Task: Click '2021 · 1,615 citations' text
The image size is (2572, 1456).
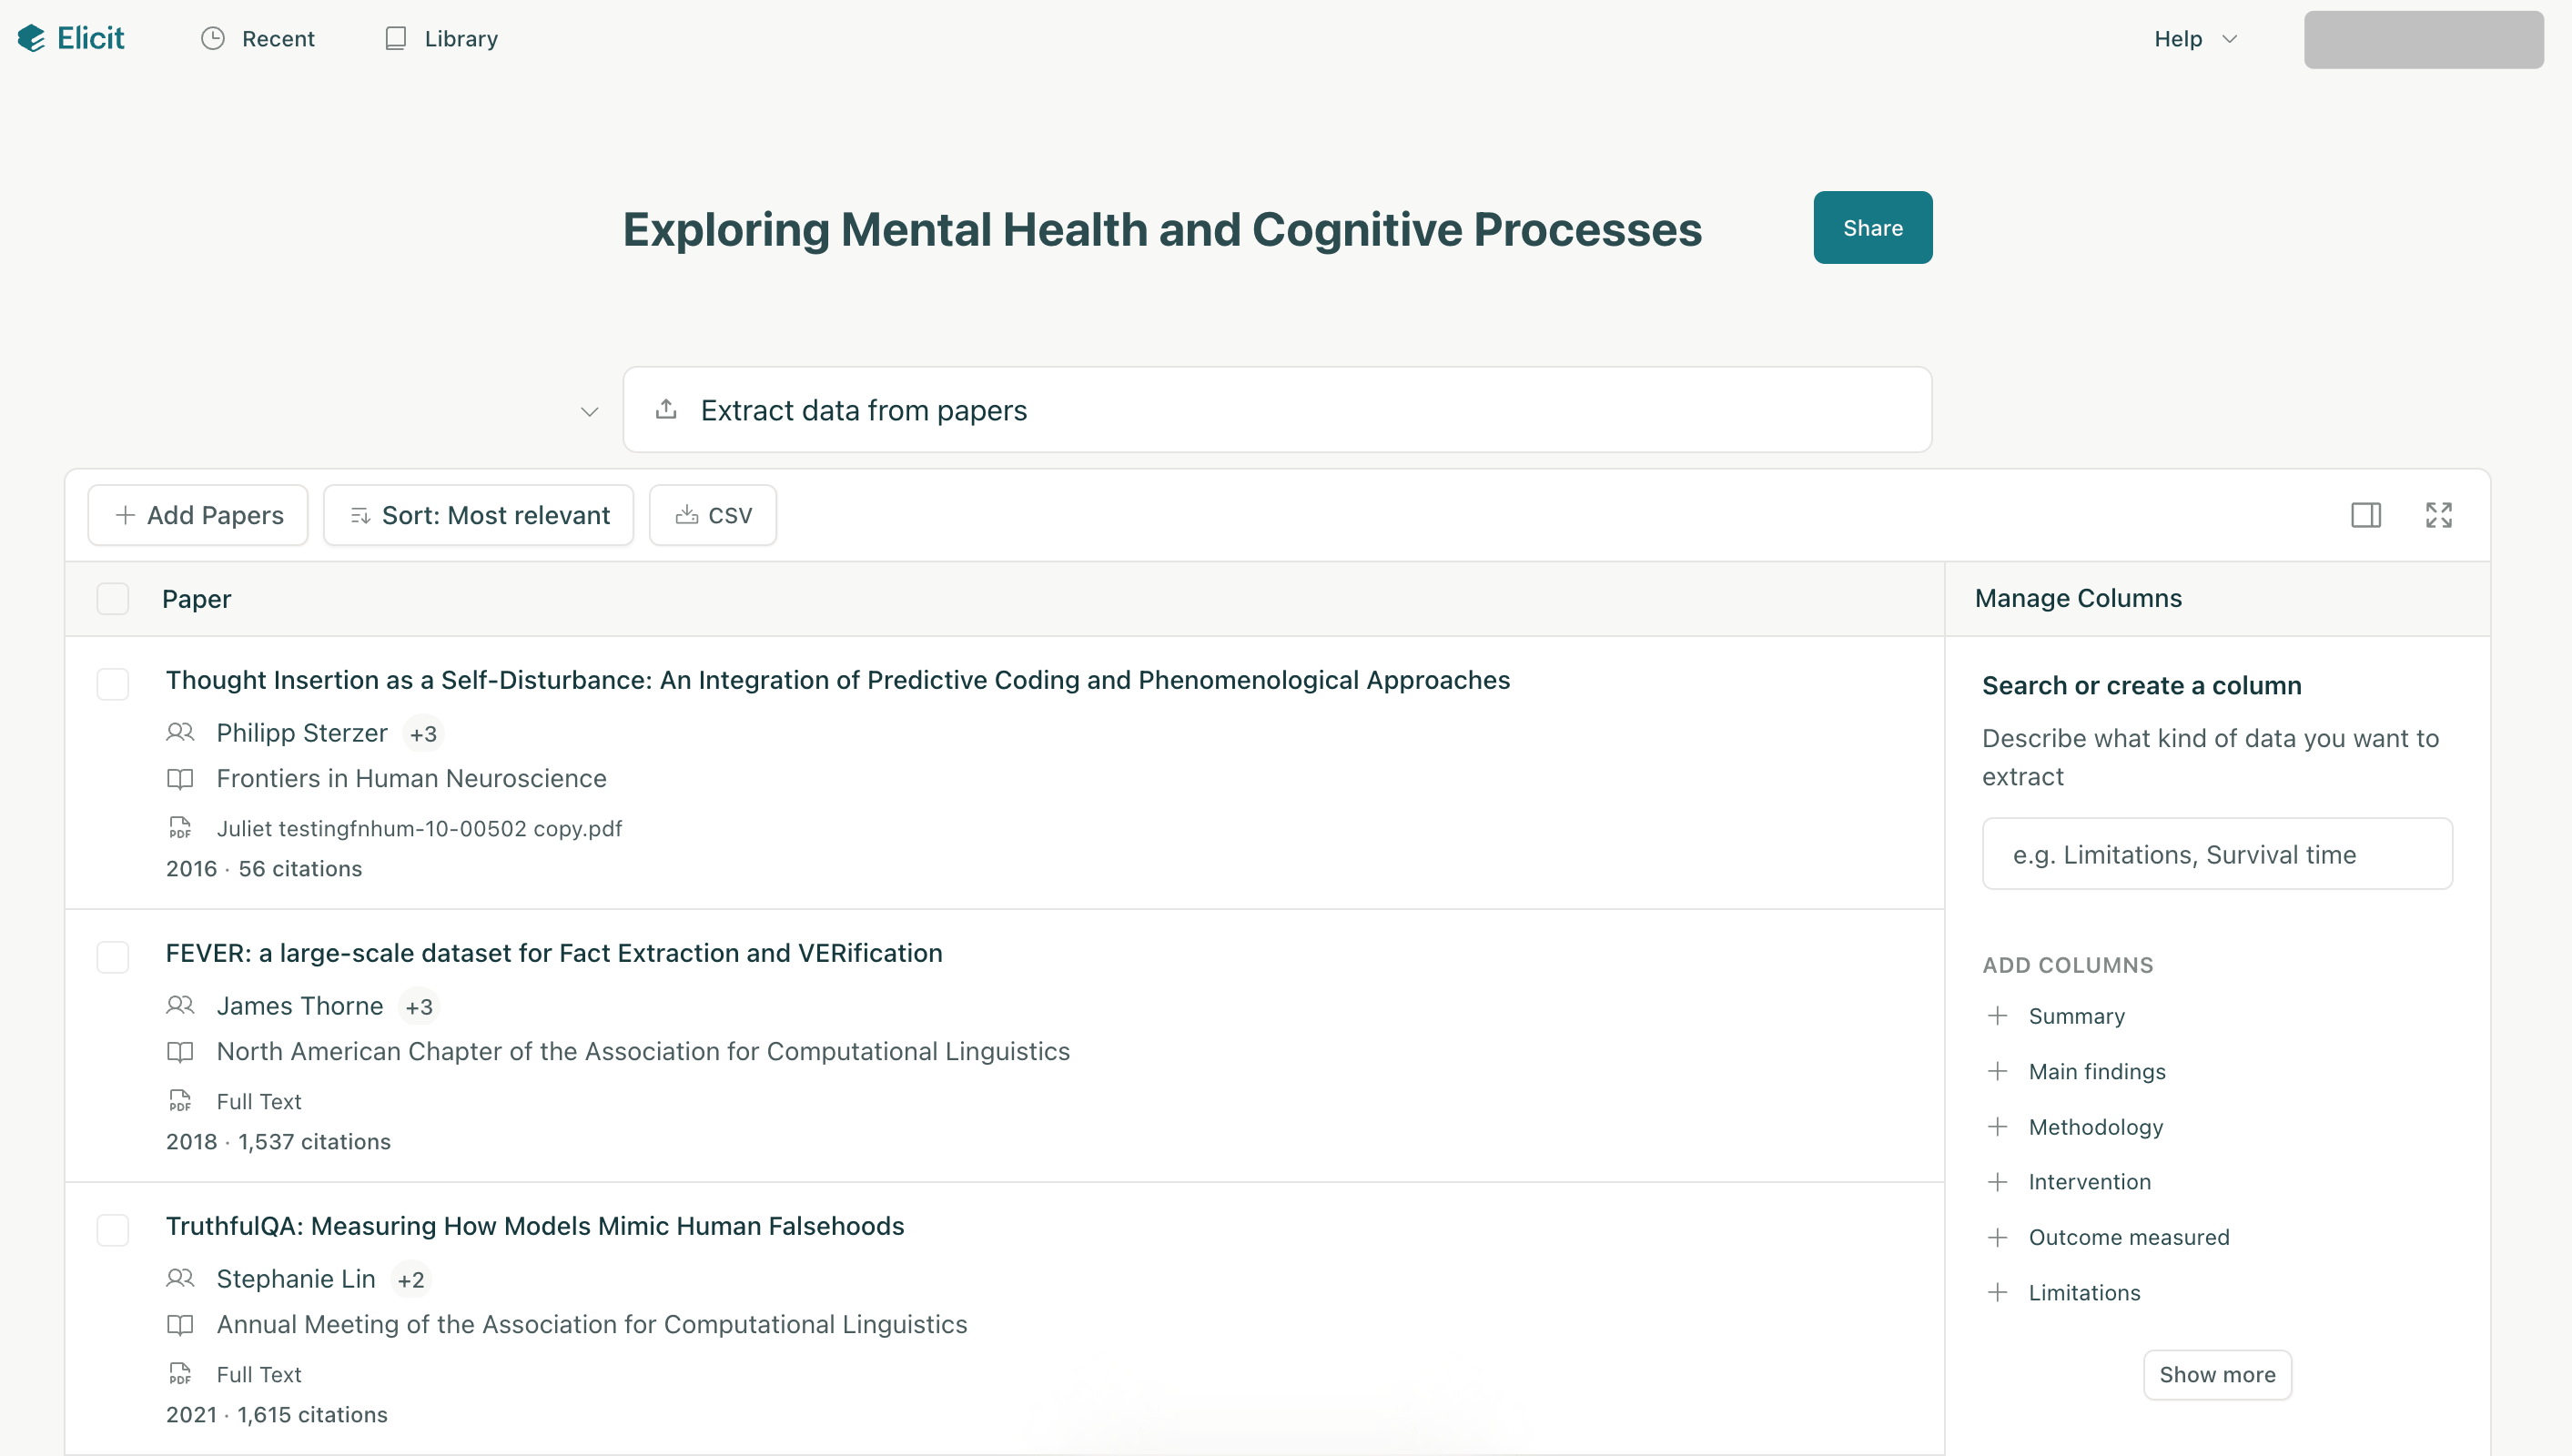Action: pyautogui.click(x=276, y=1415)
